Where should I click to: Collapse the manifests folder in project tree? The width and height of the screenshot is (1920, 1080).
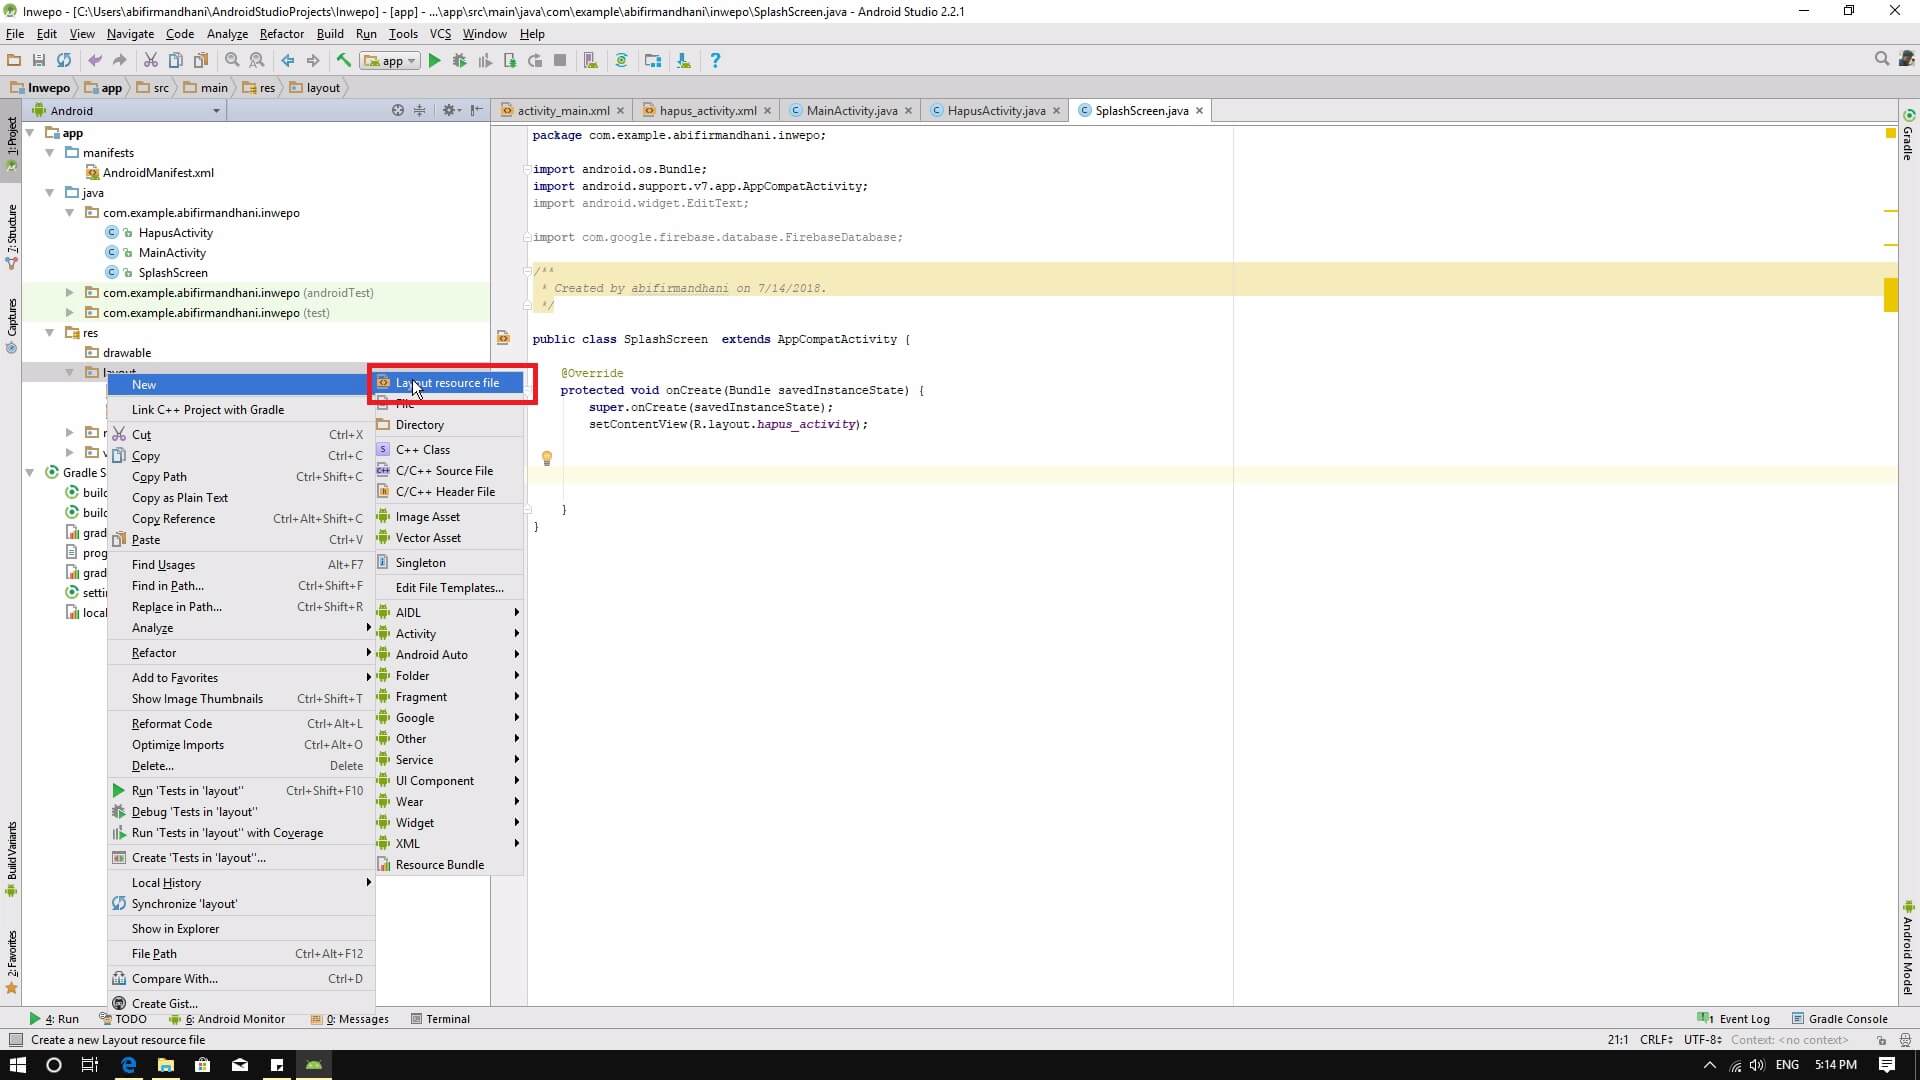click(x=50, y=153)
